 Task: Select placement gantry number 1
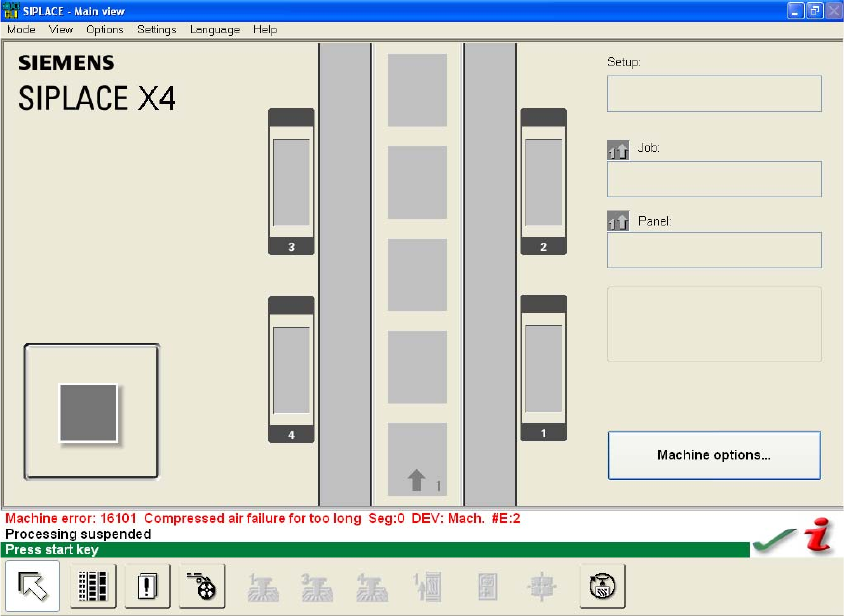544,368
